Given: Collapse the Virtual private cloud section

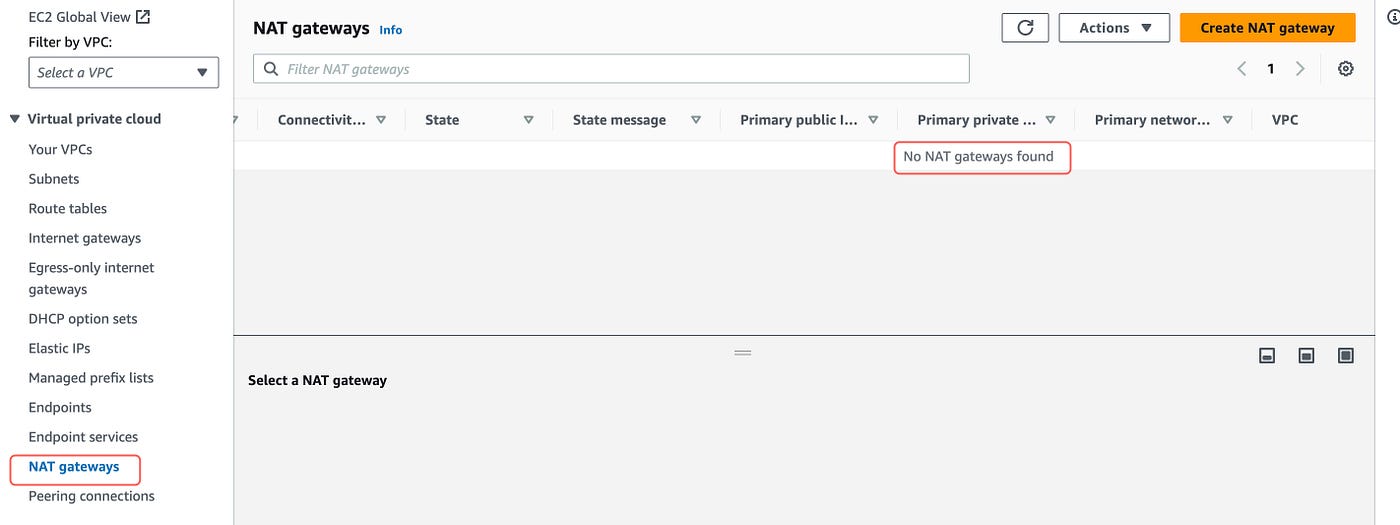Looking at the screenshot, I should pyautogui.click(x=14, y=119).
